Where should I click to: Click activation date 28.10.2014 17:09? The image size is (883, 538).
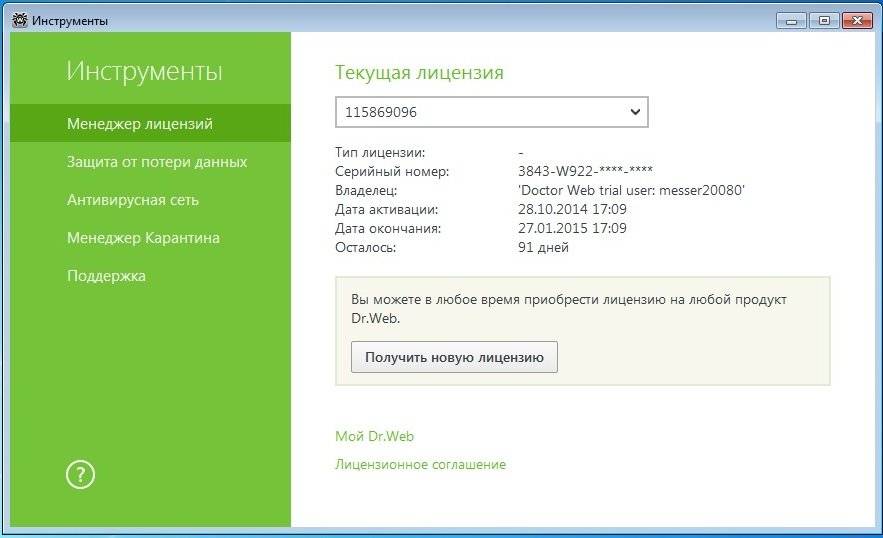tap(572, 209)
